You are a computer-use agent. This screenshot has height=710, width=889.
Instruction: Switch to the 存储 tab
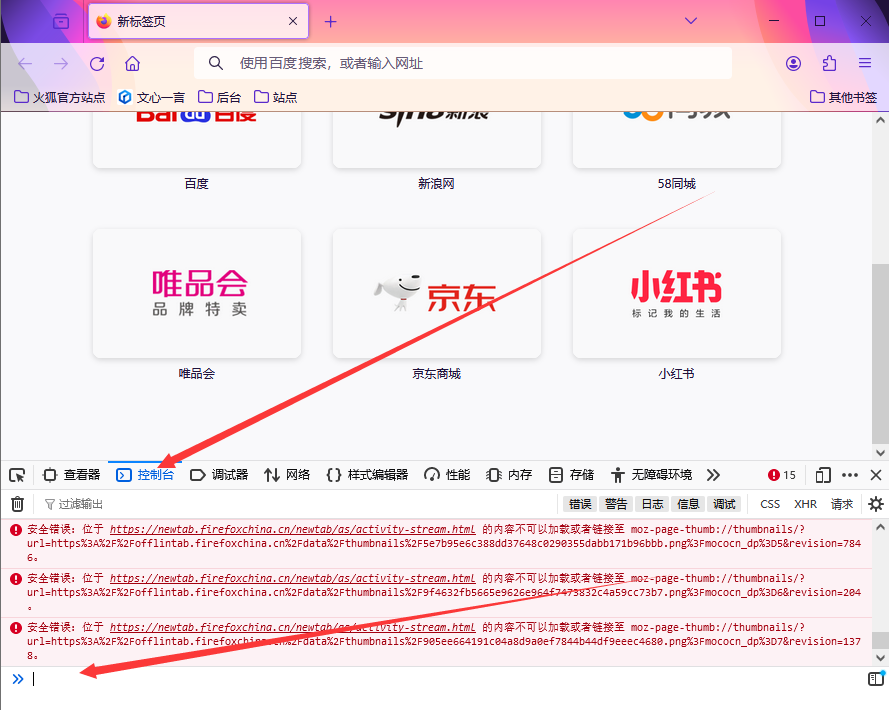tap(572, 475)
